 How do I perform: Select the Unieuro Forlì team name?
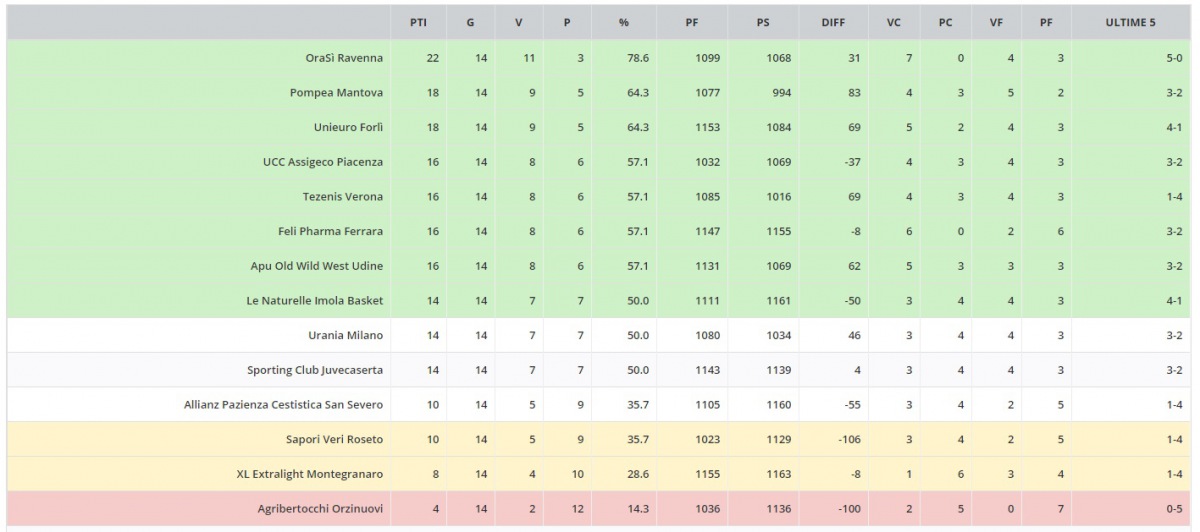coord(348,128)
